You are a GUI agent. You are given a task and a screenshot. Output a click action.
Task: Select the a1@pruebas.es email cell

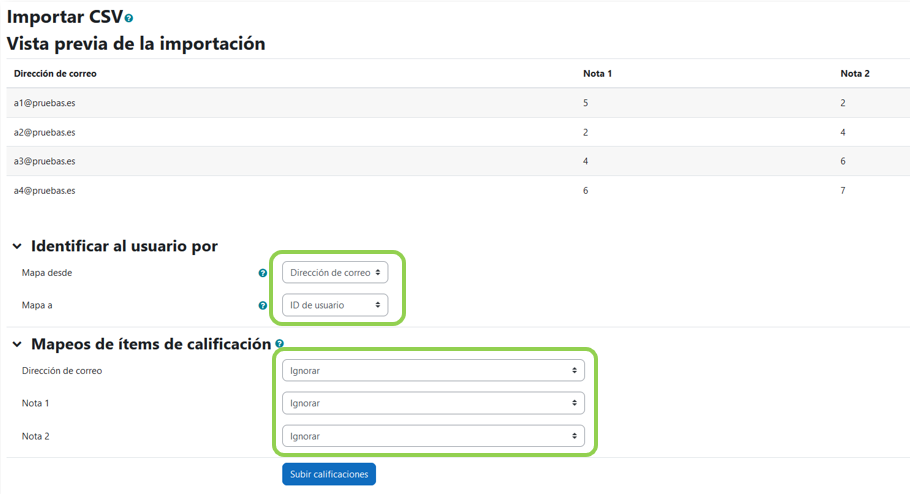coord(44,103)
